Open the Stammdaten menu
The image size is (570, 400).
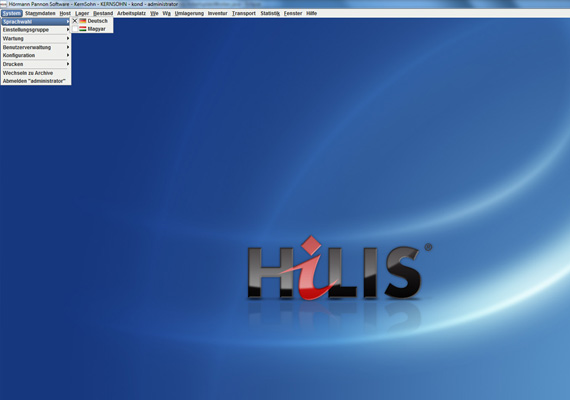(40, 13)
